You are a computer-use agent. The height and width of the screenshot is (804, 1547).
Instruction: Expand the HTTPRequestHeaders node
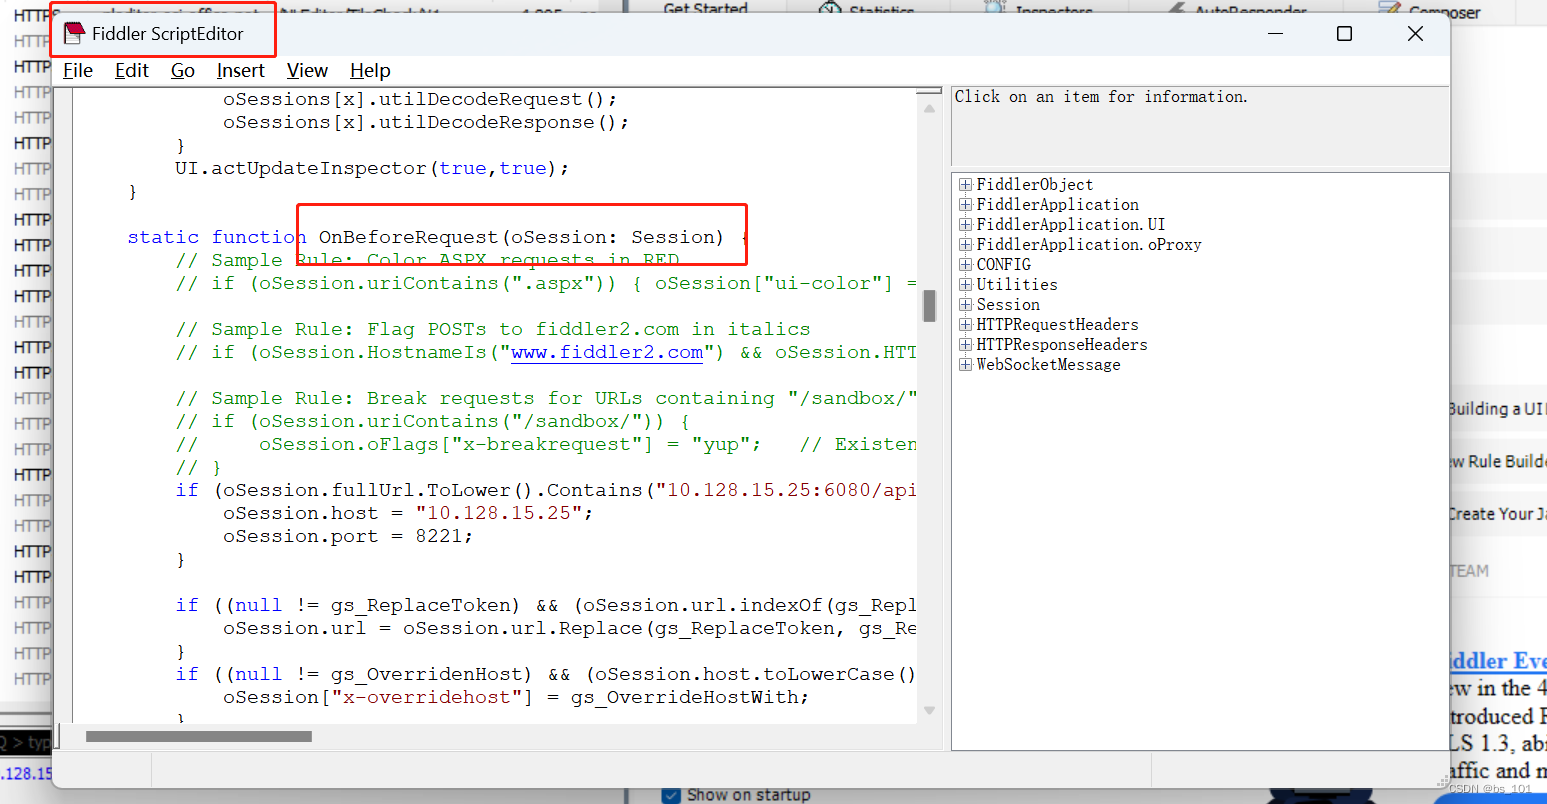[x=966, y=325]
